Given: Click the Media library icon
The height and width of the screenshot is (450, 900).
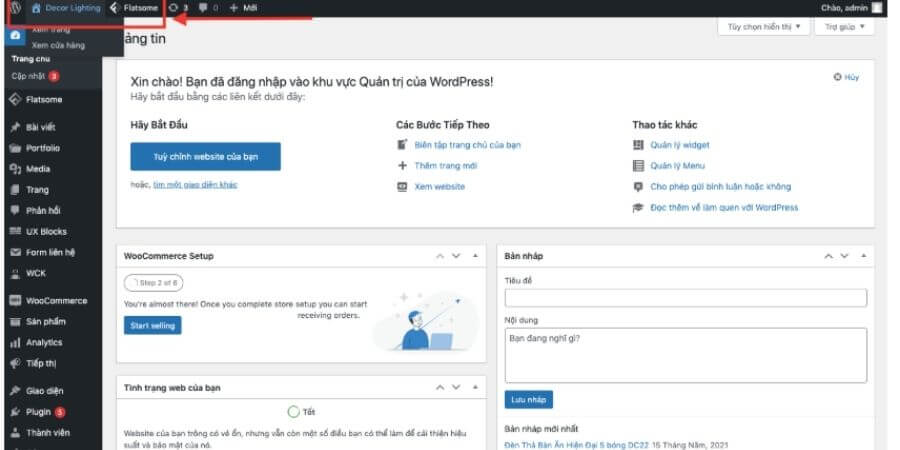Looking at the screenshot, I should click(15, 169).
